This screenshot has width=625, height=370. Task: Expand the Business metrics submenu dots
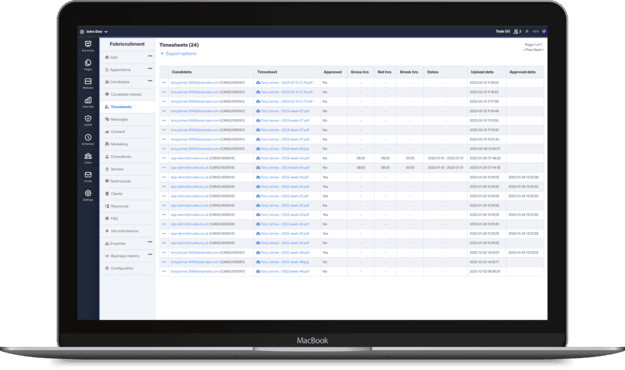point(150,254)
